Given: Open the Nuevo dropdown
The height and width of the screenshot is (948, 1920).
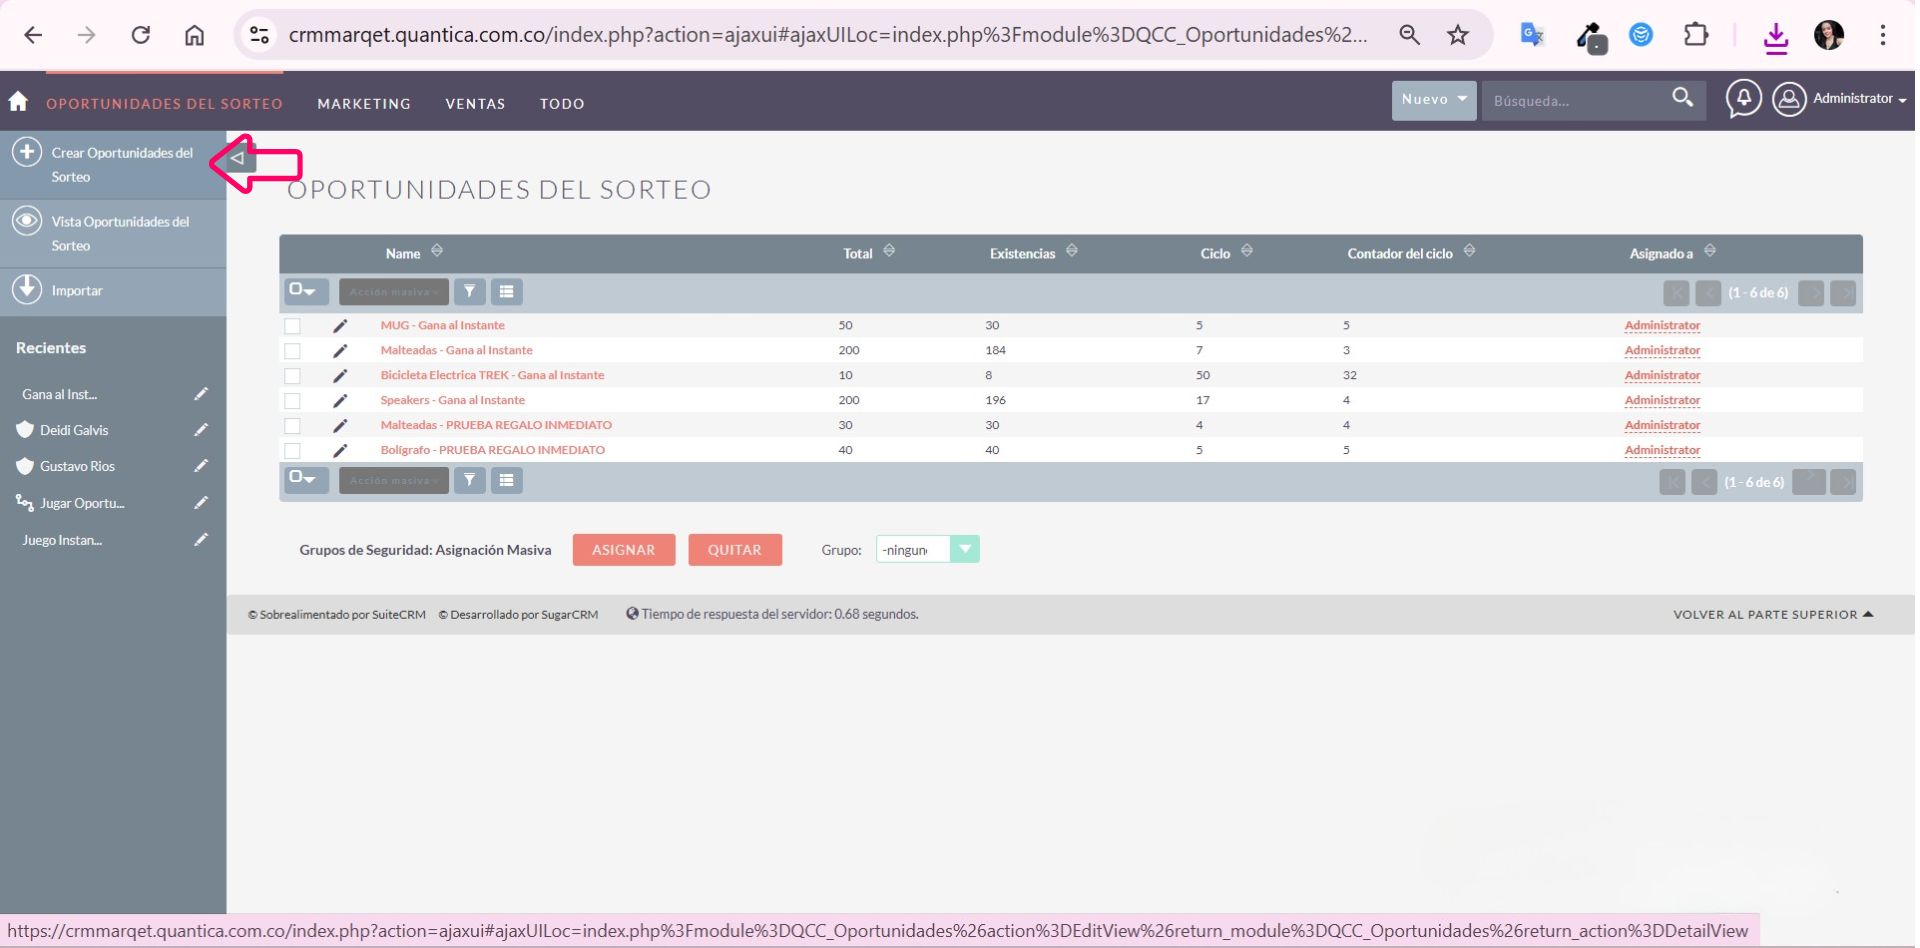Looking at the screenshot, I should pyautogui.click(x=1433, y=100).
